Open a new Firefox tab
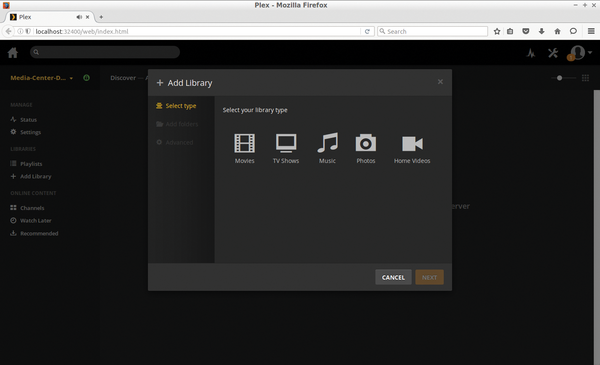The image size is (600, 365). [101, 17]
